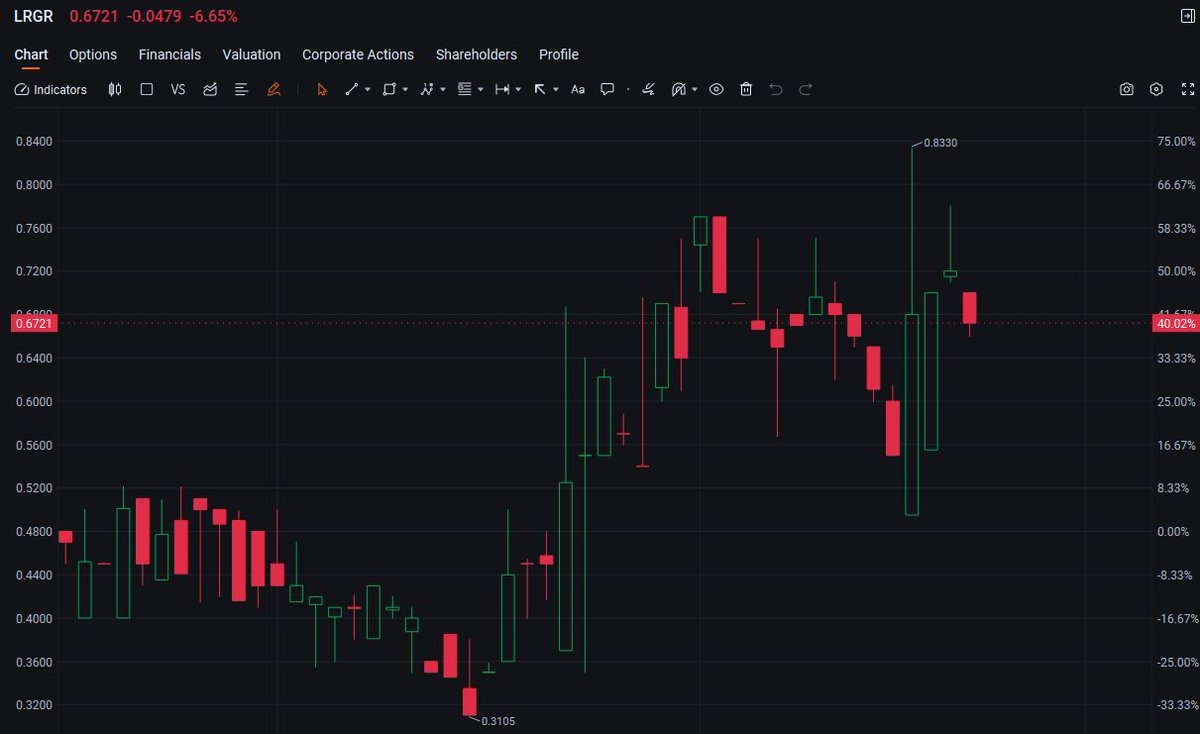This screenshot has height=734, width=1200.
Task: Select the Fibonacci retracement tool
Action: point(464,89)
